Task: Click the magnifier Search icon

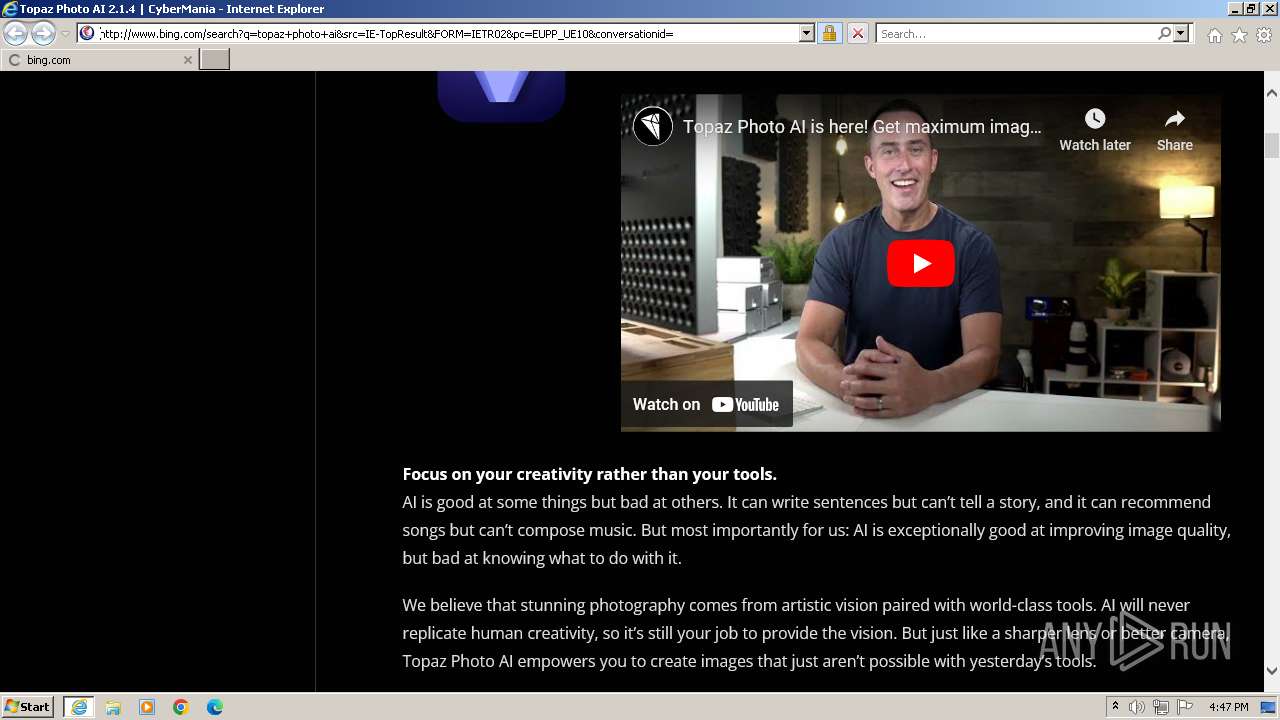Action: [1164, 33]
